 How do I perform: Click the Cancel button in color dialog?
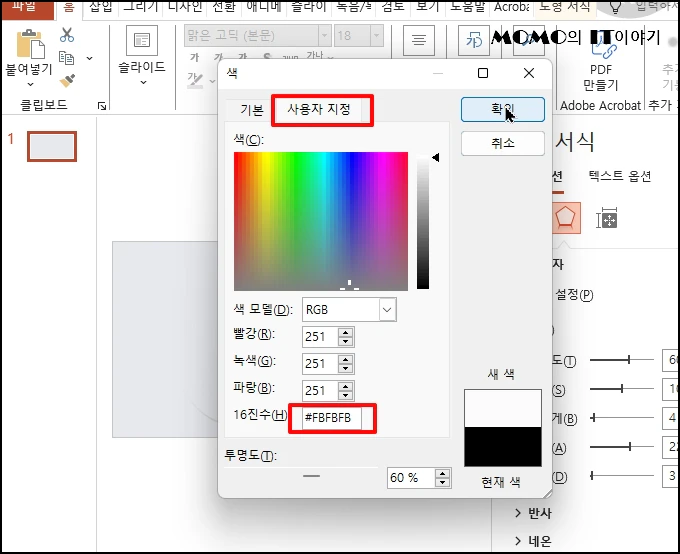click(503, 143)
